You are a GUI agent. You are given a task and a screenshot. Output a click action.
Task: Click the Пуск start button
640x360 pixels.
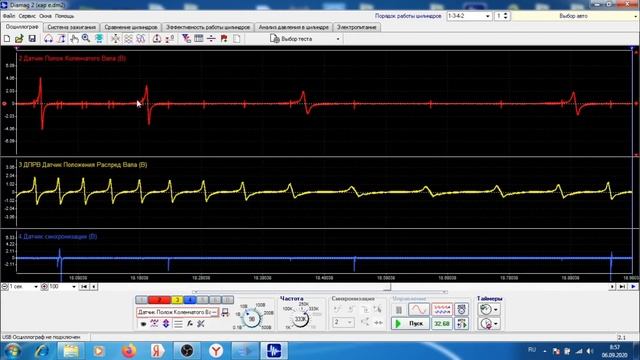410,324
